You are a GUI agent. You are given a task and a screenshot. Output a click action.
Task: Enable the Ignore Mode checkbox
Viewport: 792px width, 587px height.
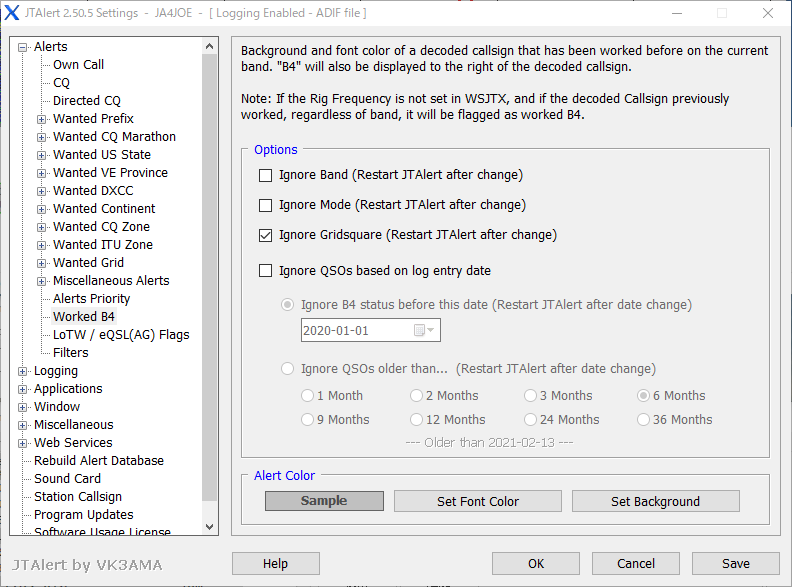pos(265,205)
